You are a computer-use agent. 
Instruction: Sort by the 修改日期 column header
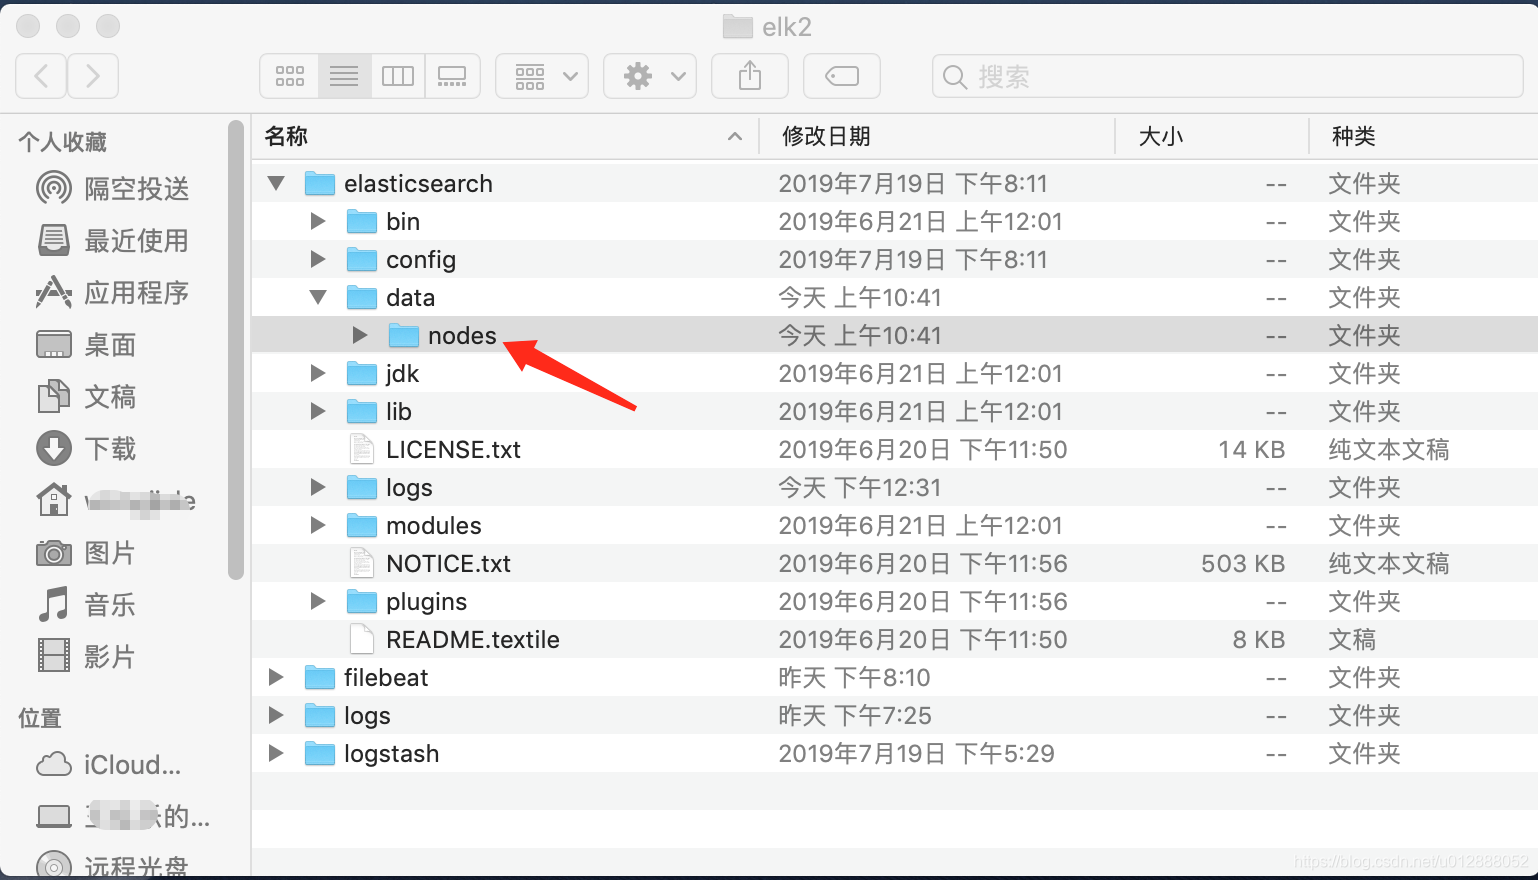click(937, 136)
